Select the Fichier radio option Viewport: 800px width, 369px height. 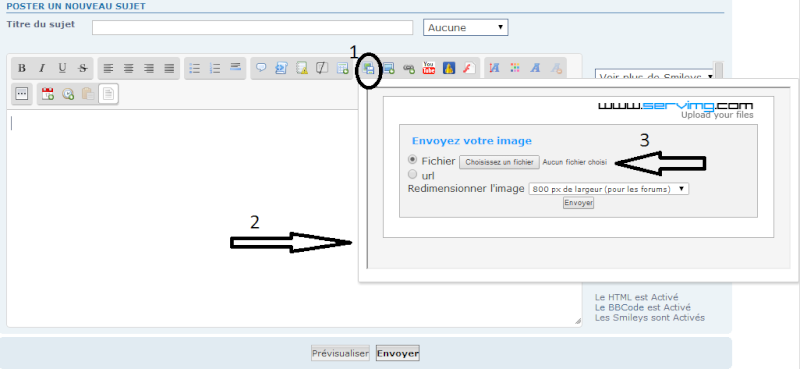coord(413,160)
